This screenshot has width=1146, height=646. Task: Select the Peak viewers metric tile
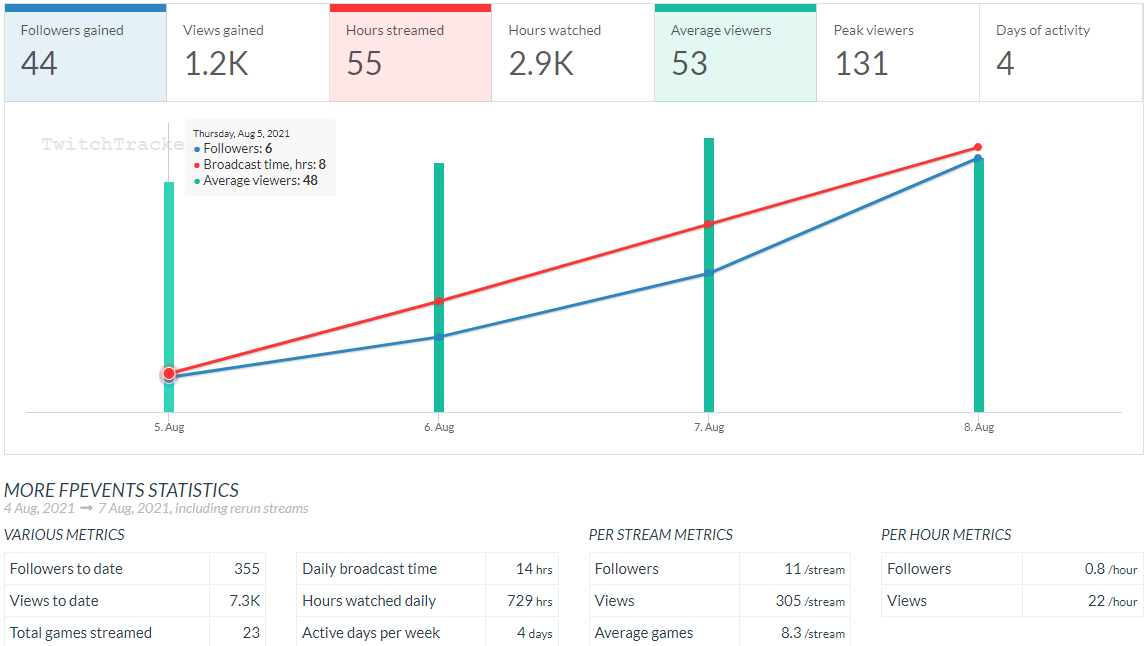coord(897,52)
